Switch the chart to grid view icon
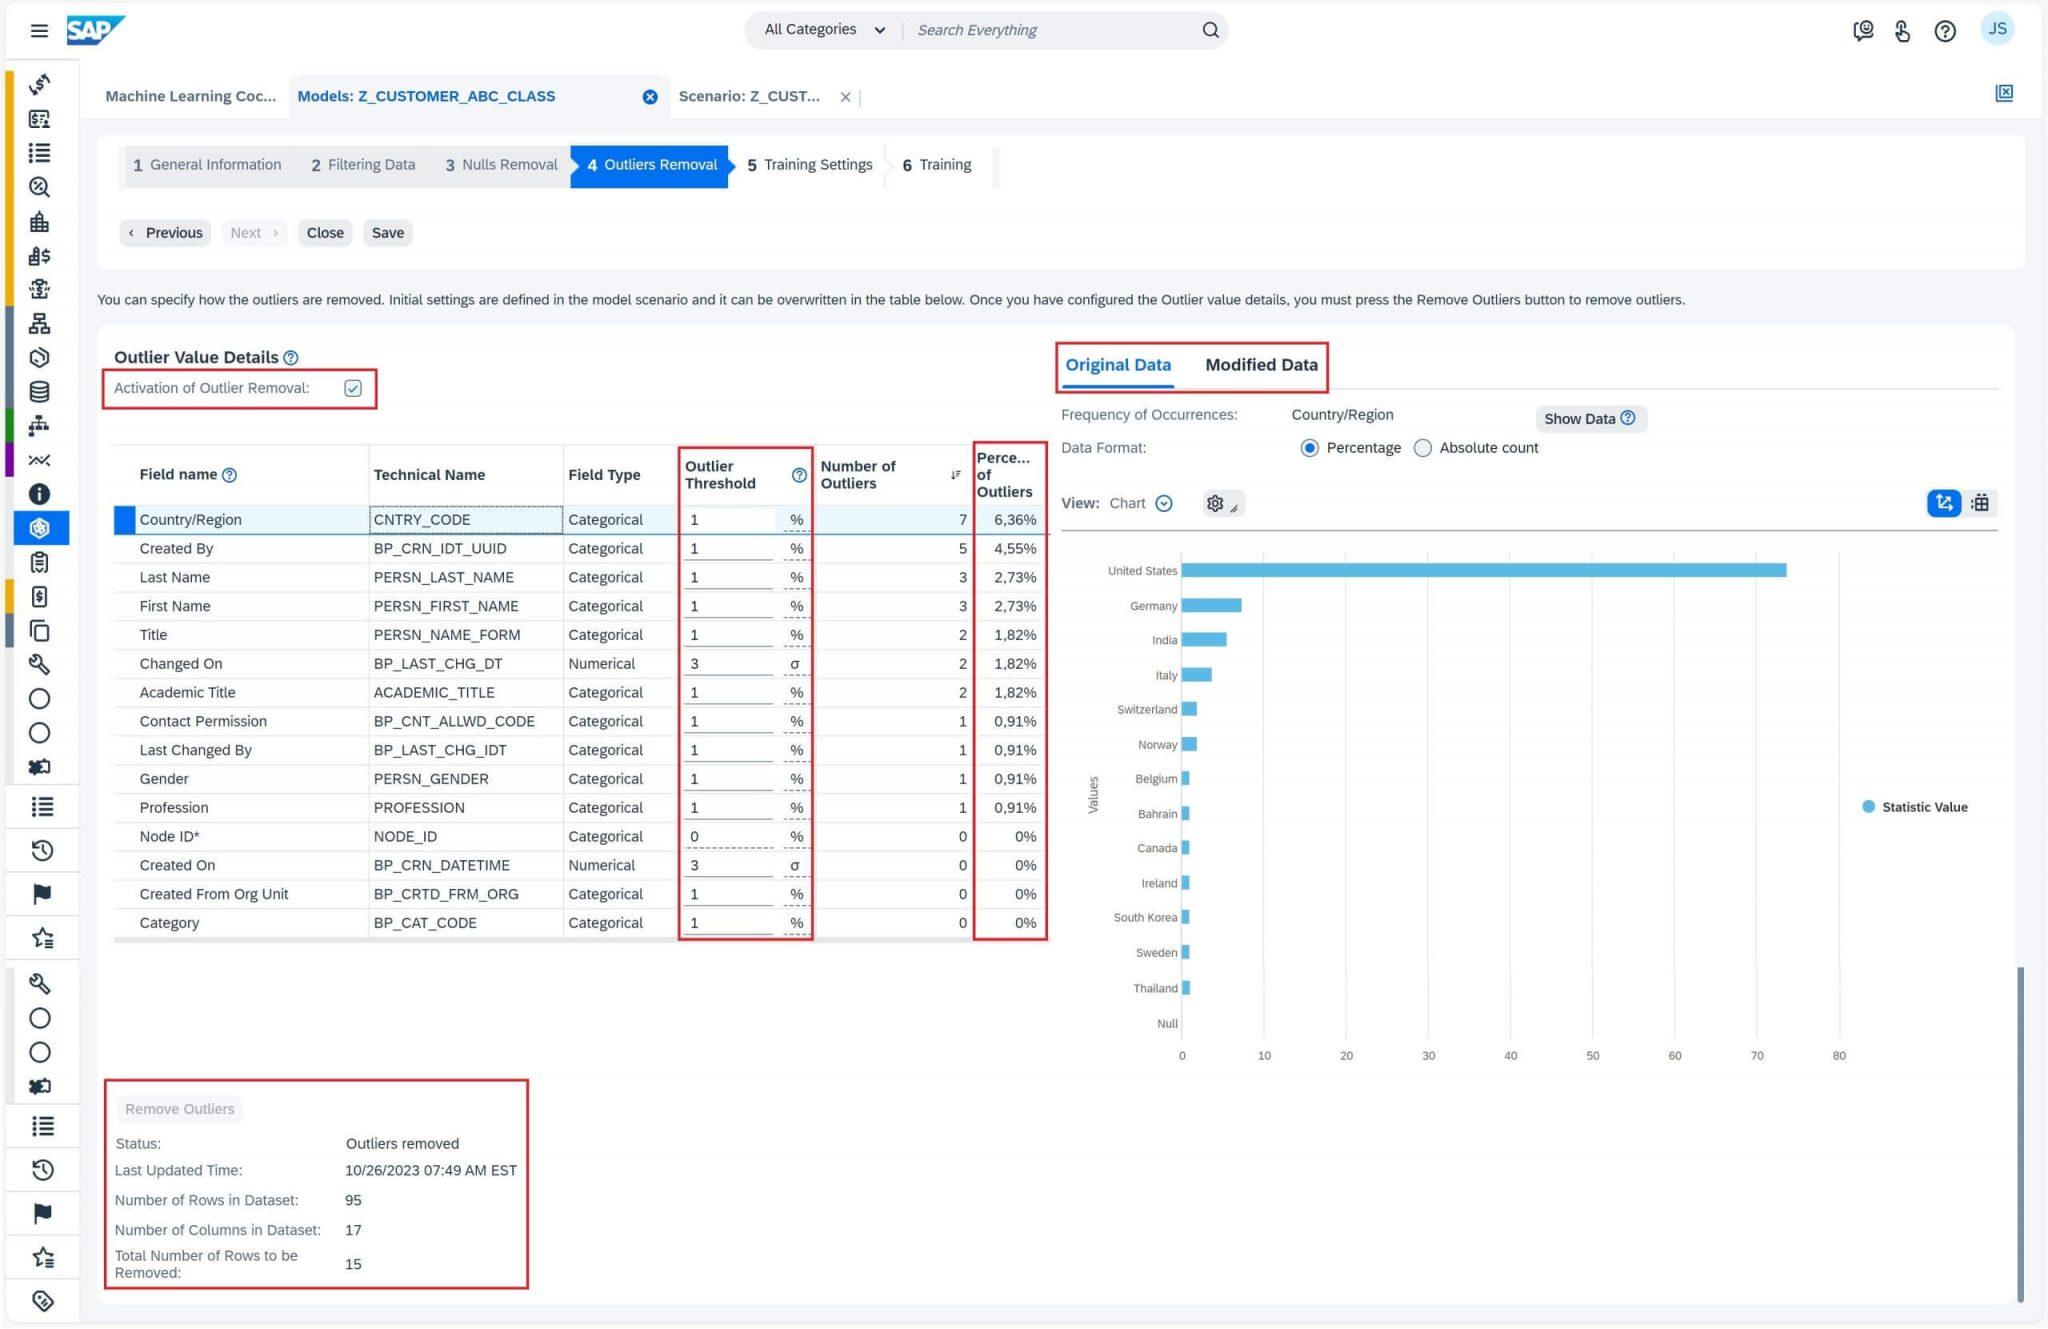The width and height of the screenshot is (2048, 1329). coord(1980,503)
